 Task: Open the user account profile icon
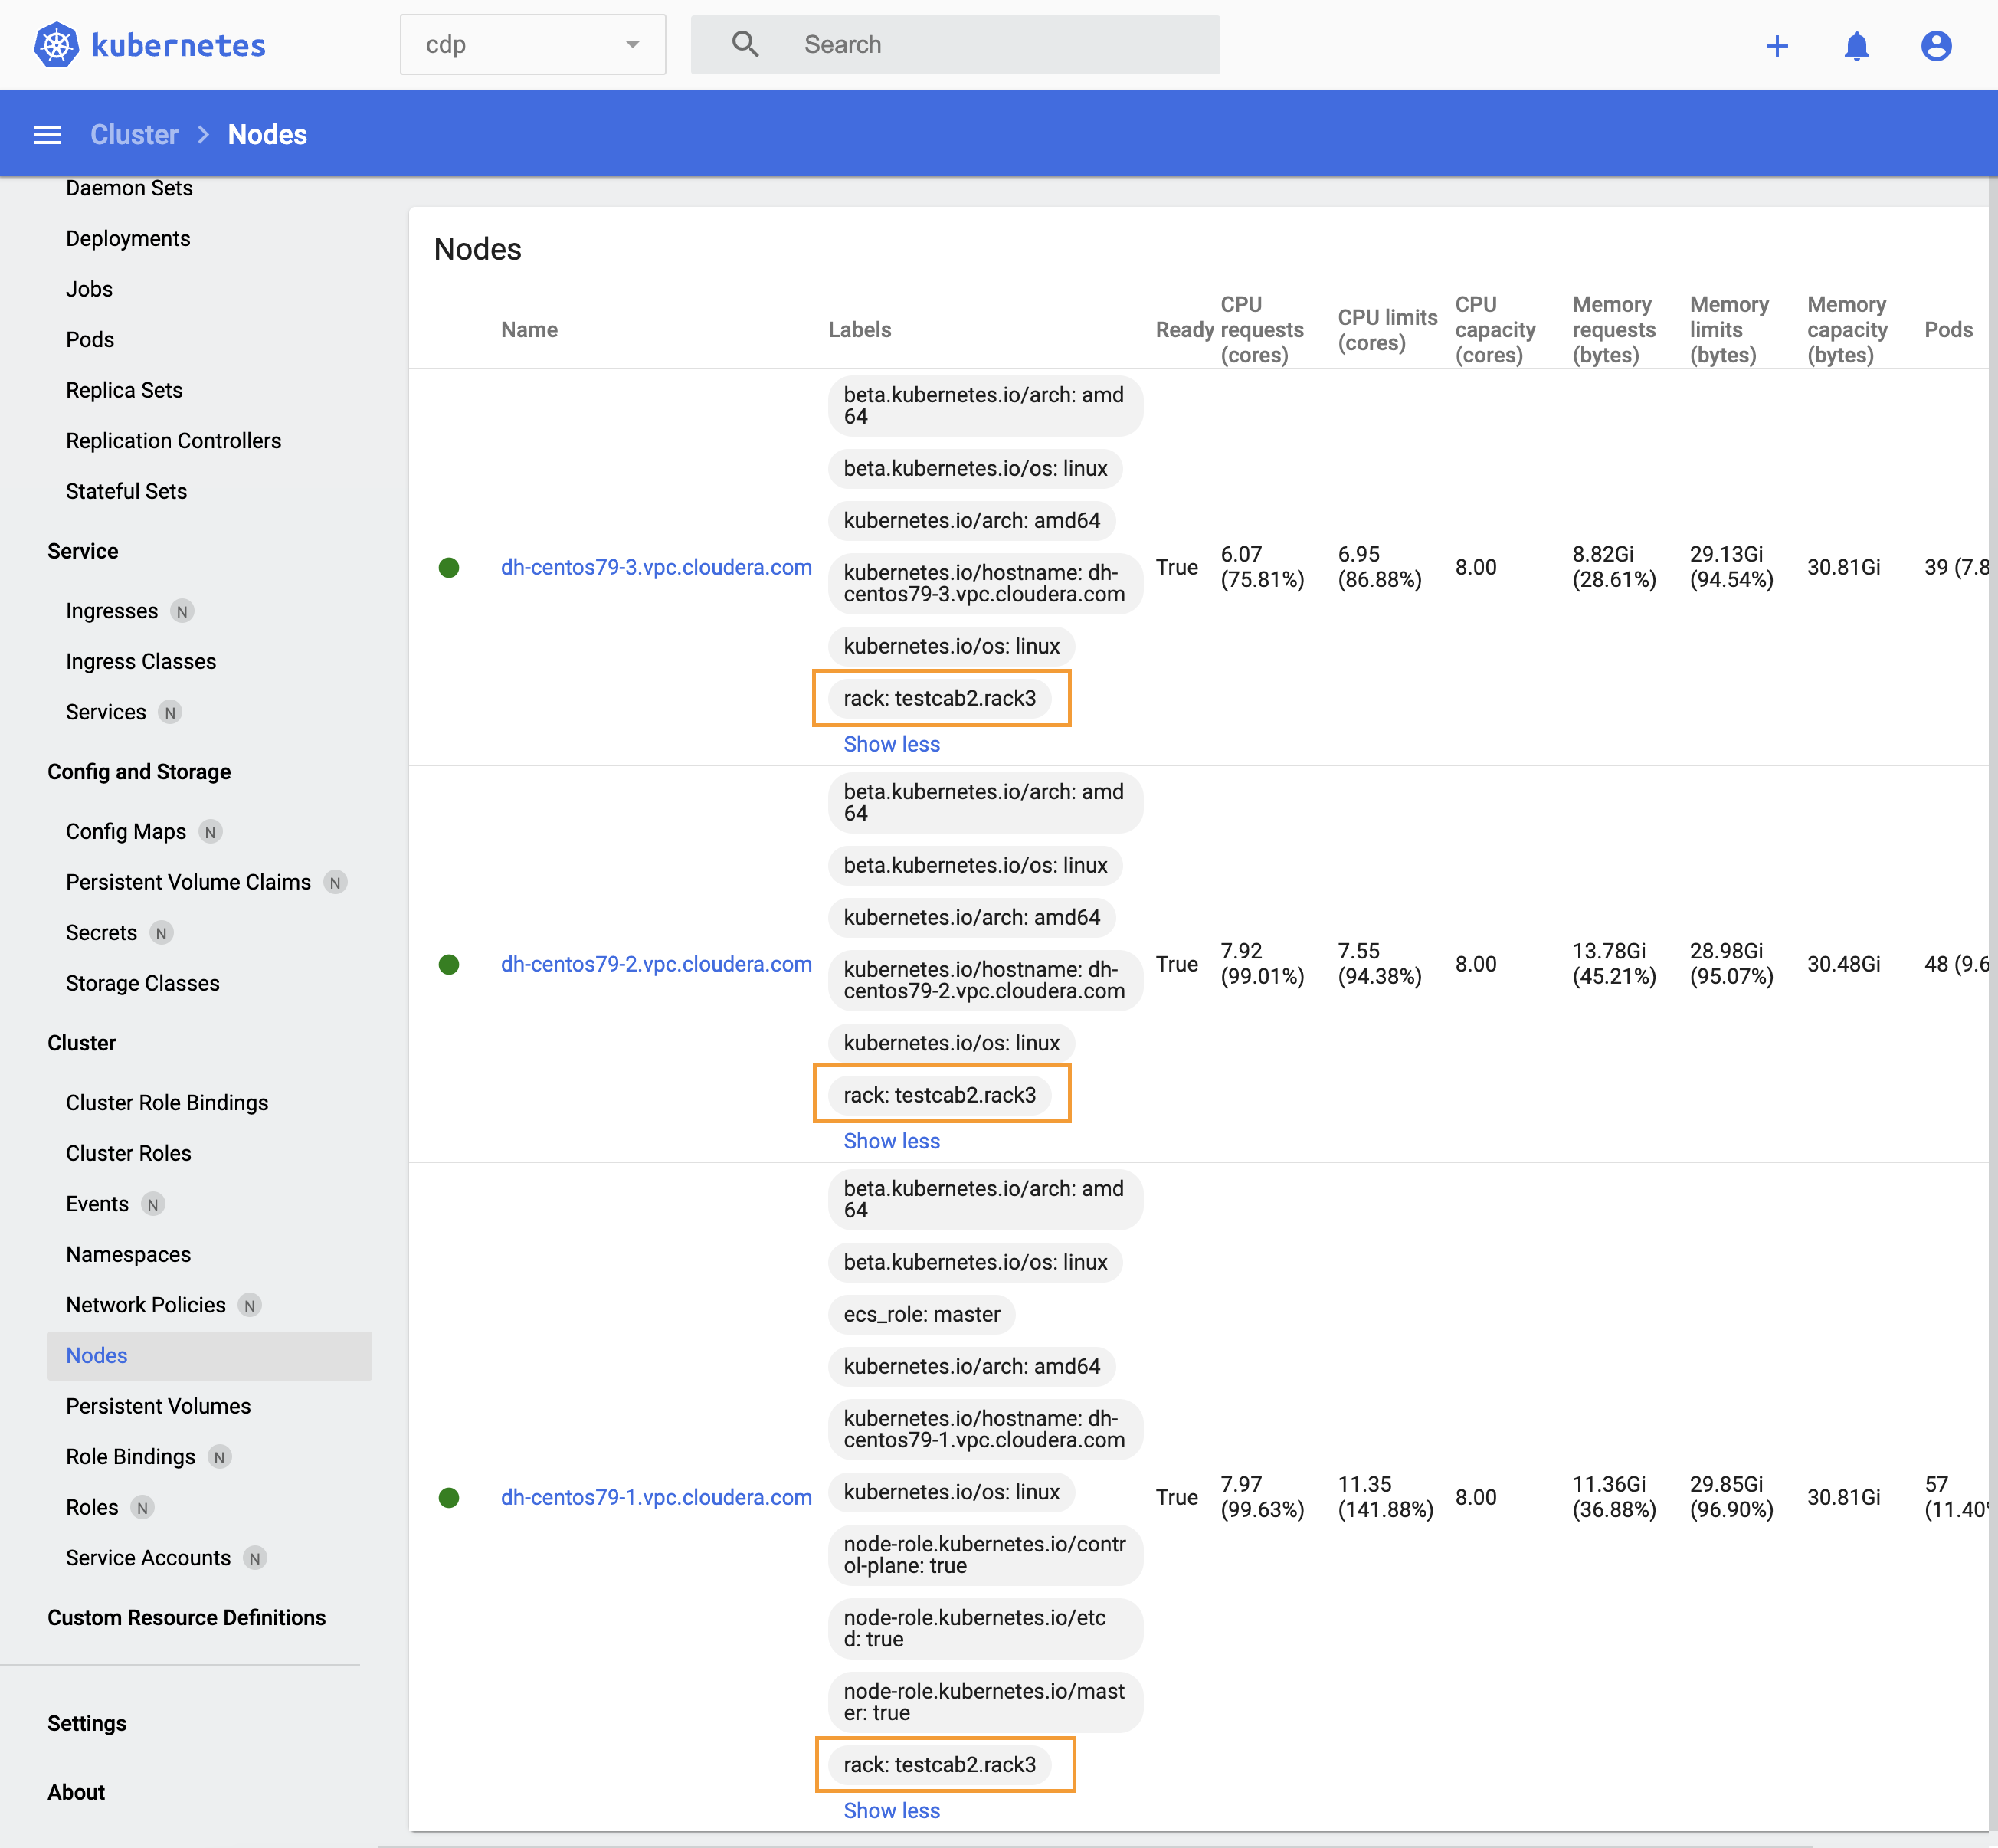pos(1936,46)
